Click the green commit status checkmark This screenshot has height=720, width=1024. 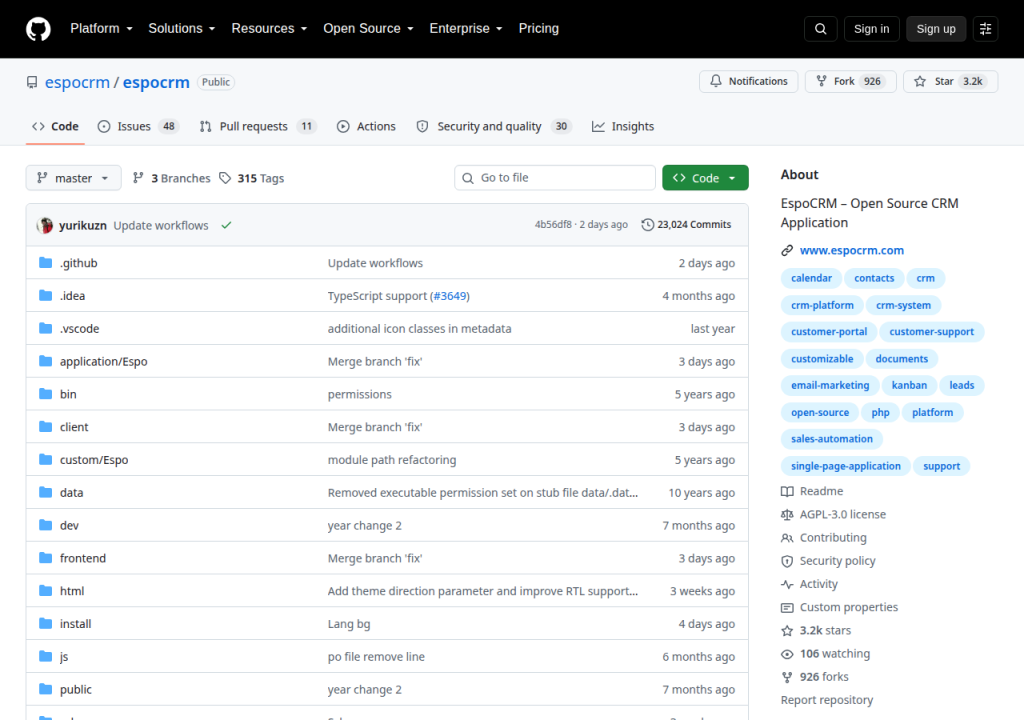tap(226, 225)
